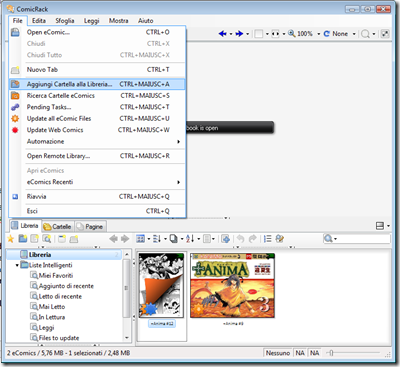The image size is (400, 367).
Task: Click the page layout icon
Action: (259, 34)
